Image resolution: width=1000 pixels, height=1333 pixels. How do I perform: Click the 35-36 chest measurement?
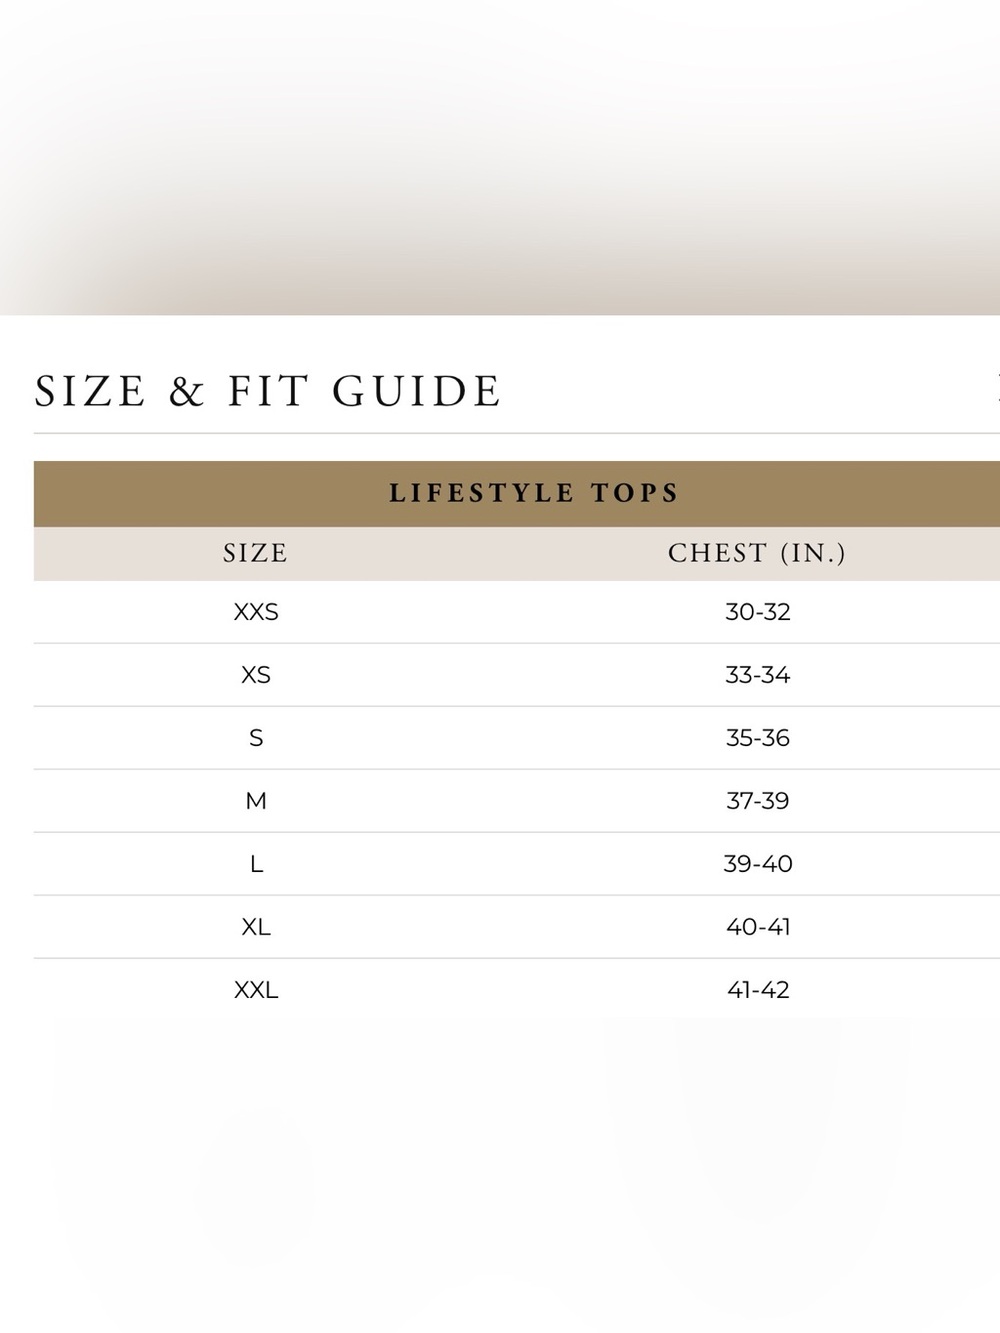(758, 738)
